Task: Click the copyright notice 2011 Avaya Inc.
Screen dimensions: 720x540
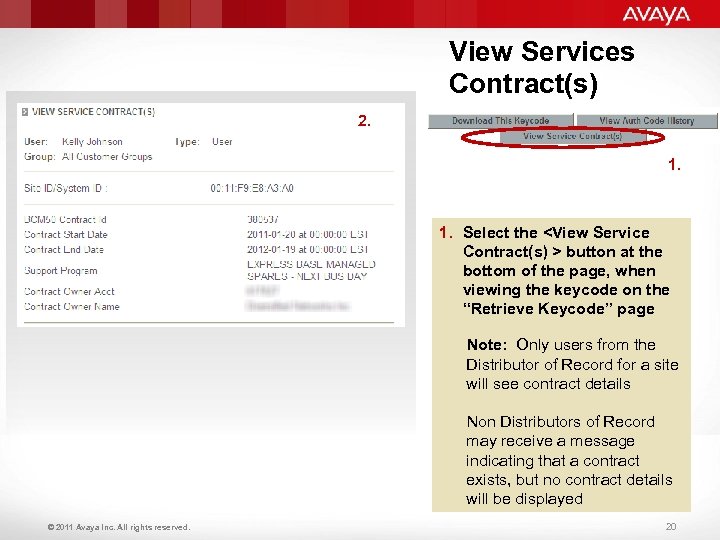Action: tap(118, 527)
